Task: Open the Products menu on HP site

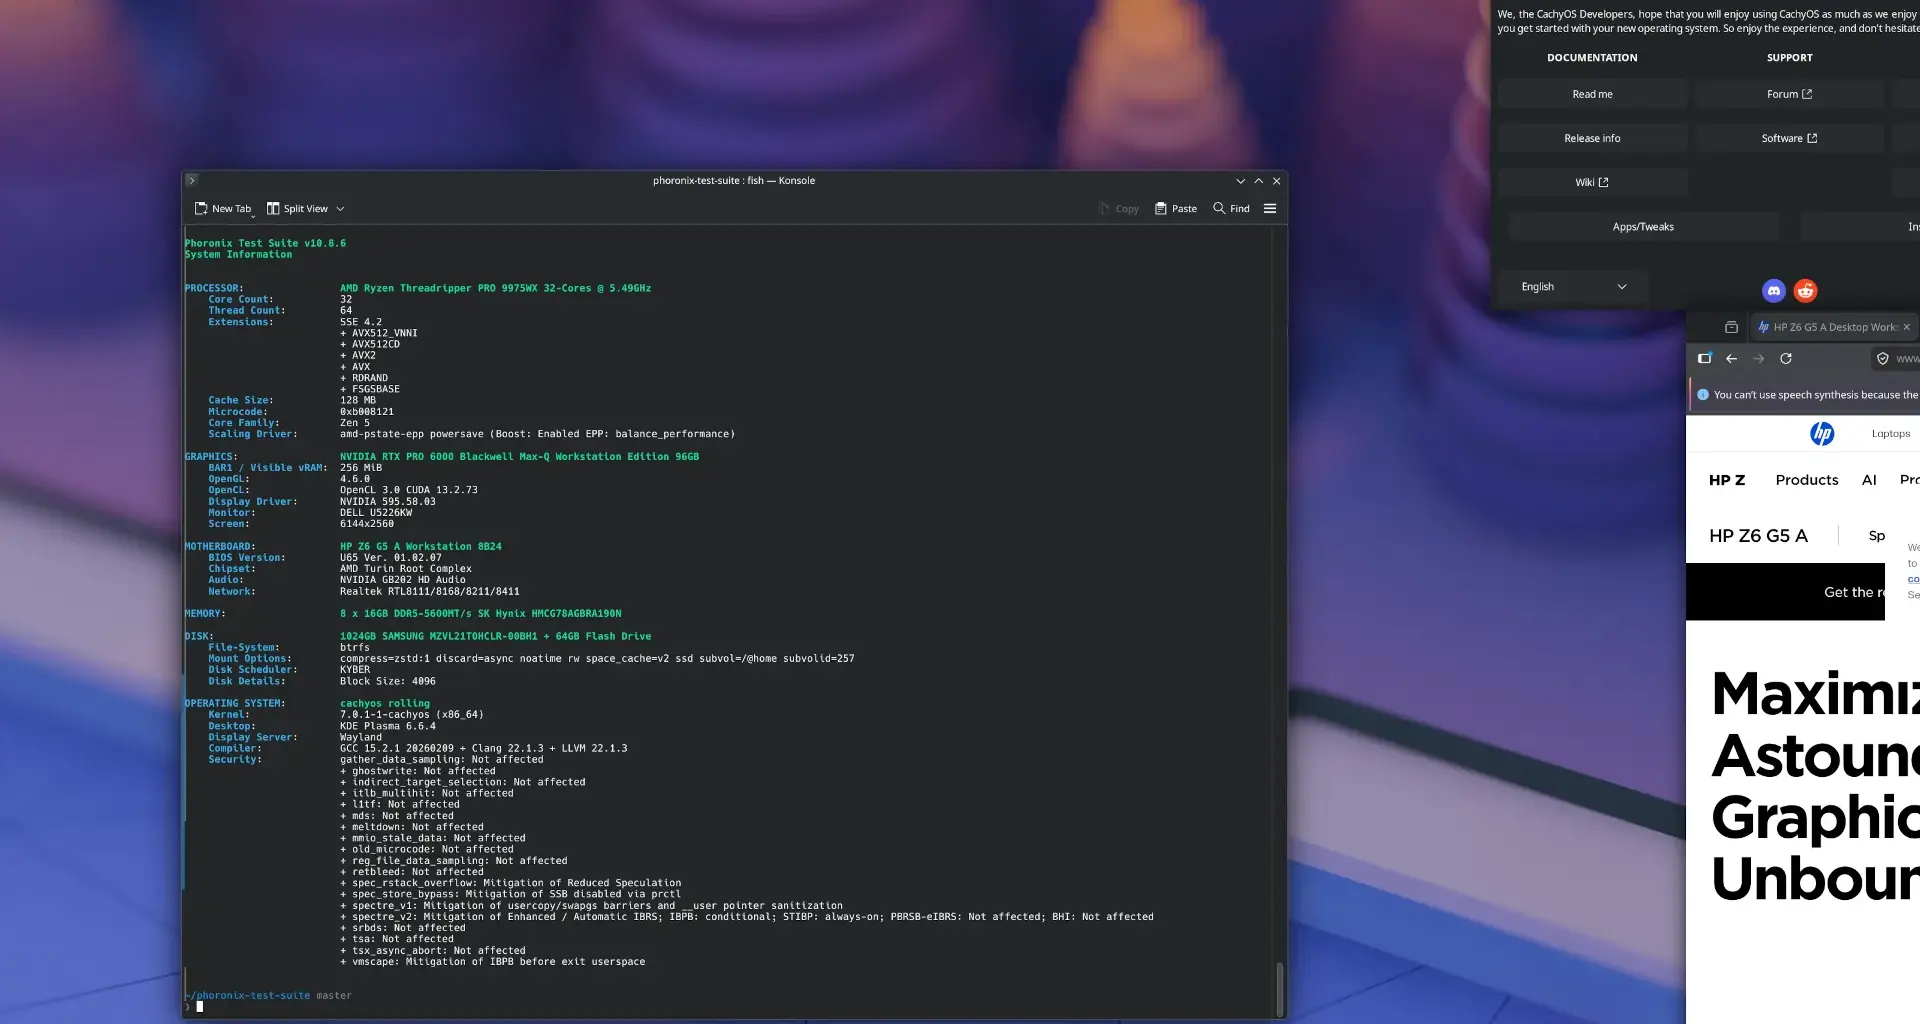Action: click(x=1806, y=480)
